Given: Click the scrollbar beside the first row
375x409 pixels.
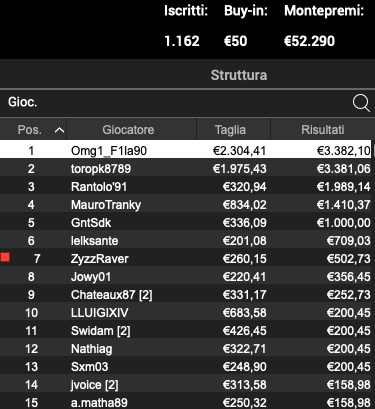Looking at the screenshot, I should coord(373,150).
